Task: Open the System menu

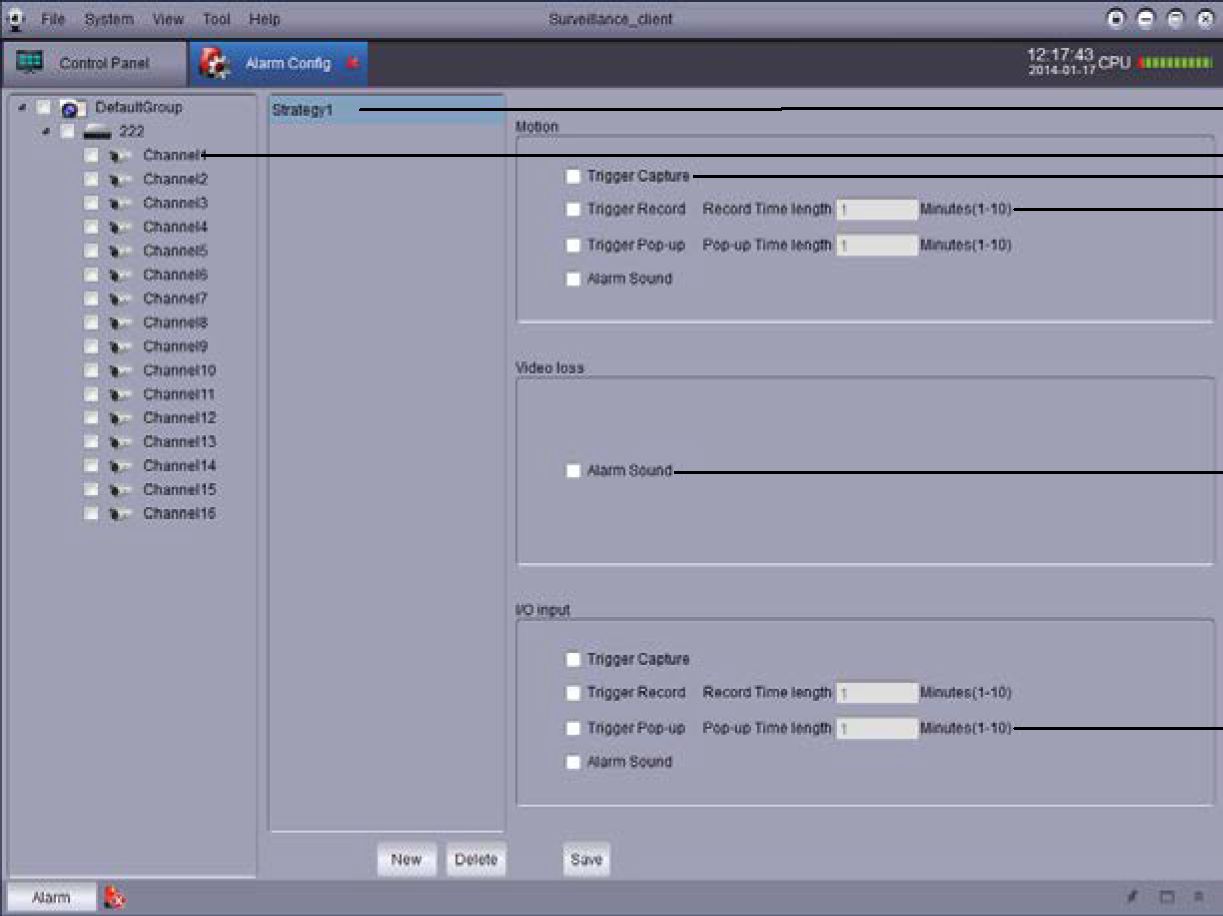Action: pyautogui.click(x=108, y=19)
